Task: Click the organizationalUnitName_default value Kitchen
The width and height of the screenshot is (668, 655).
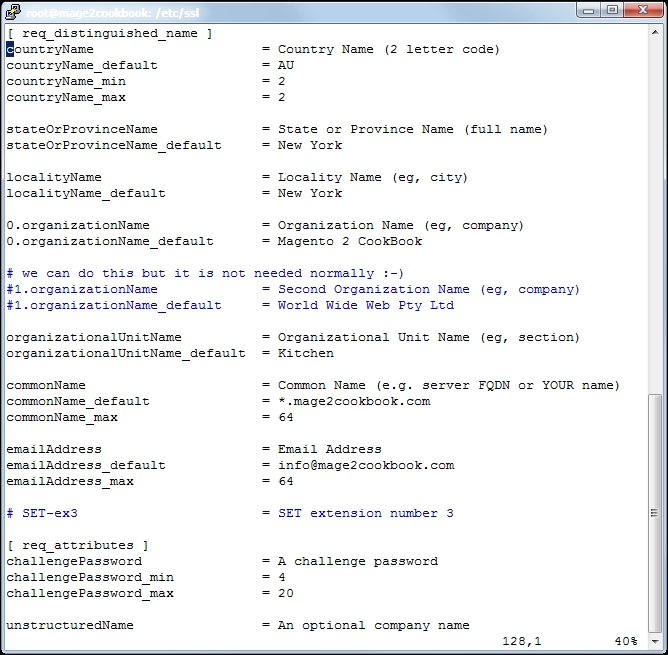Action: [x=305, y=353]
